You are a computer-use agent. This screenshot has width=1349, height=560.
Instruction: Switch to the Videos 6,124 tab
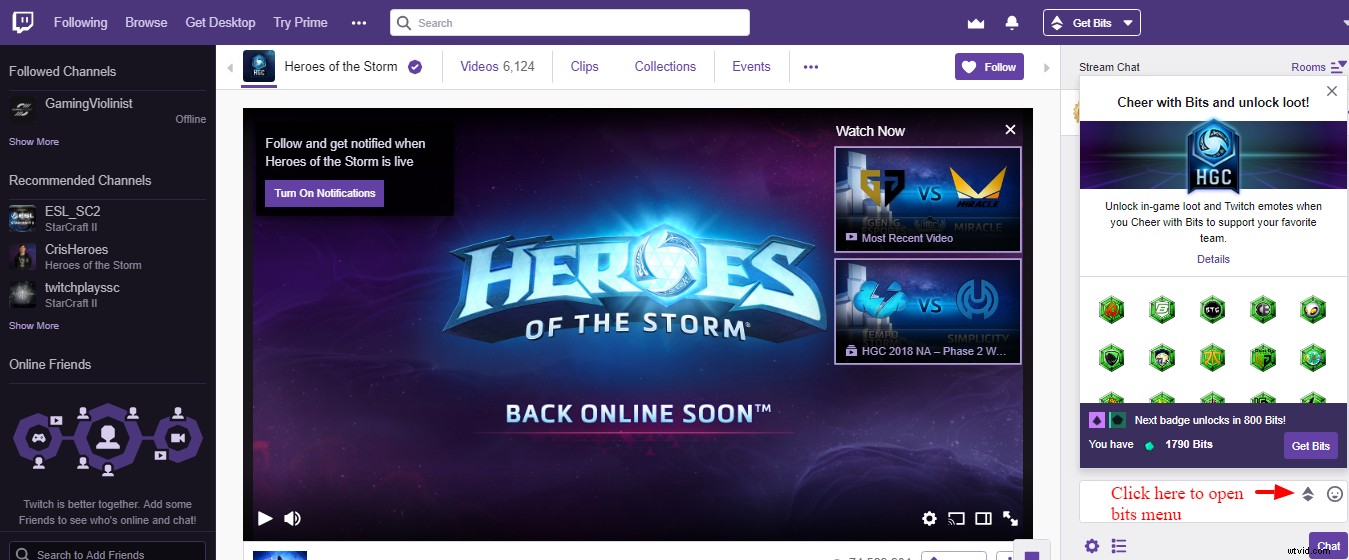[x=497, y=67]
